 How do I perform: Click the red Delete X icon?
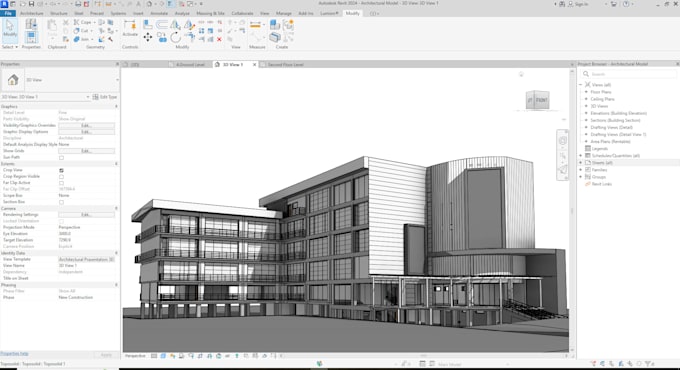coord(219,39)
